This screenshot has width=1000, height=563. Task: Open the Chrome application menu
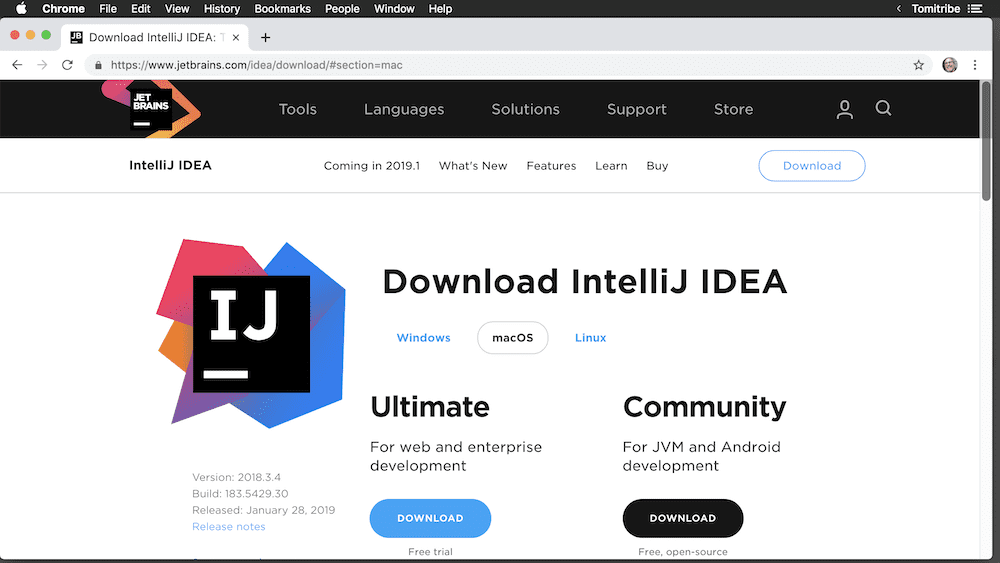click(63, 9)
